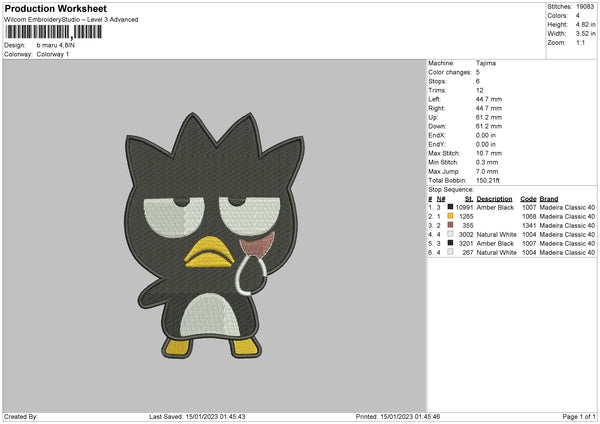Click the Badtz-Maru embroidery design preview

pos(214,235)
